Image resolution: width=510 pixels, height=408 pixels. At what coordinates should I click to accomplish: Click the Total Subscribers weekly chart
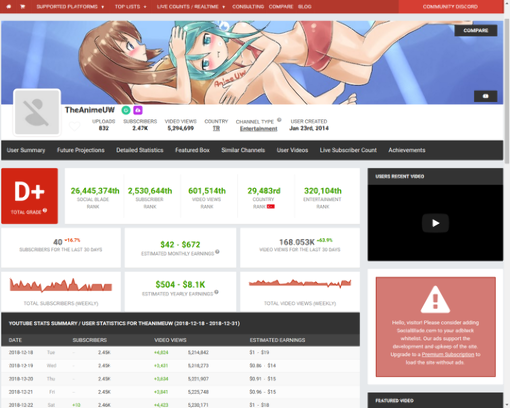(x=61, y=285)
